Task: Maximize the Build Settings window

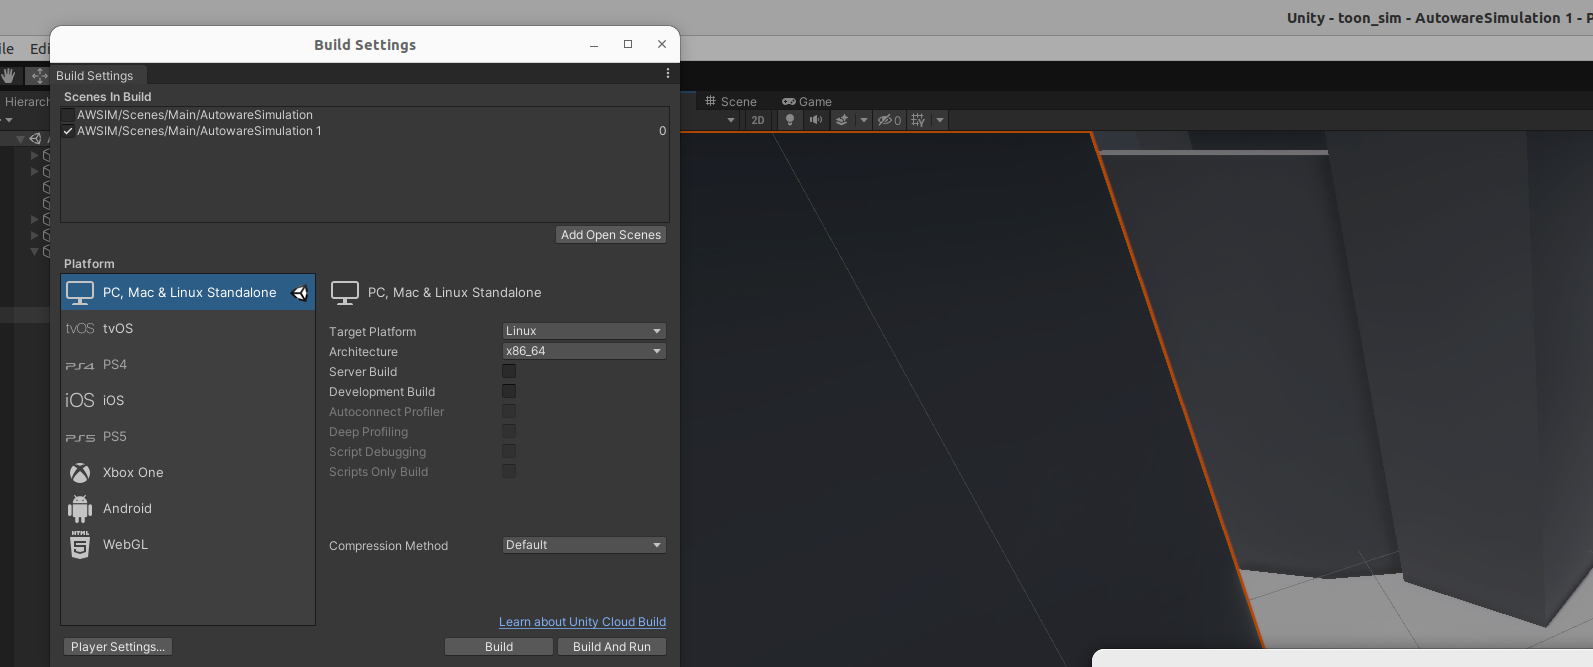Action: [x=628, y=44]
